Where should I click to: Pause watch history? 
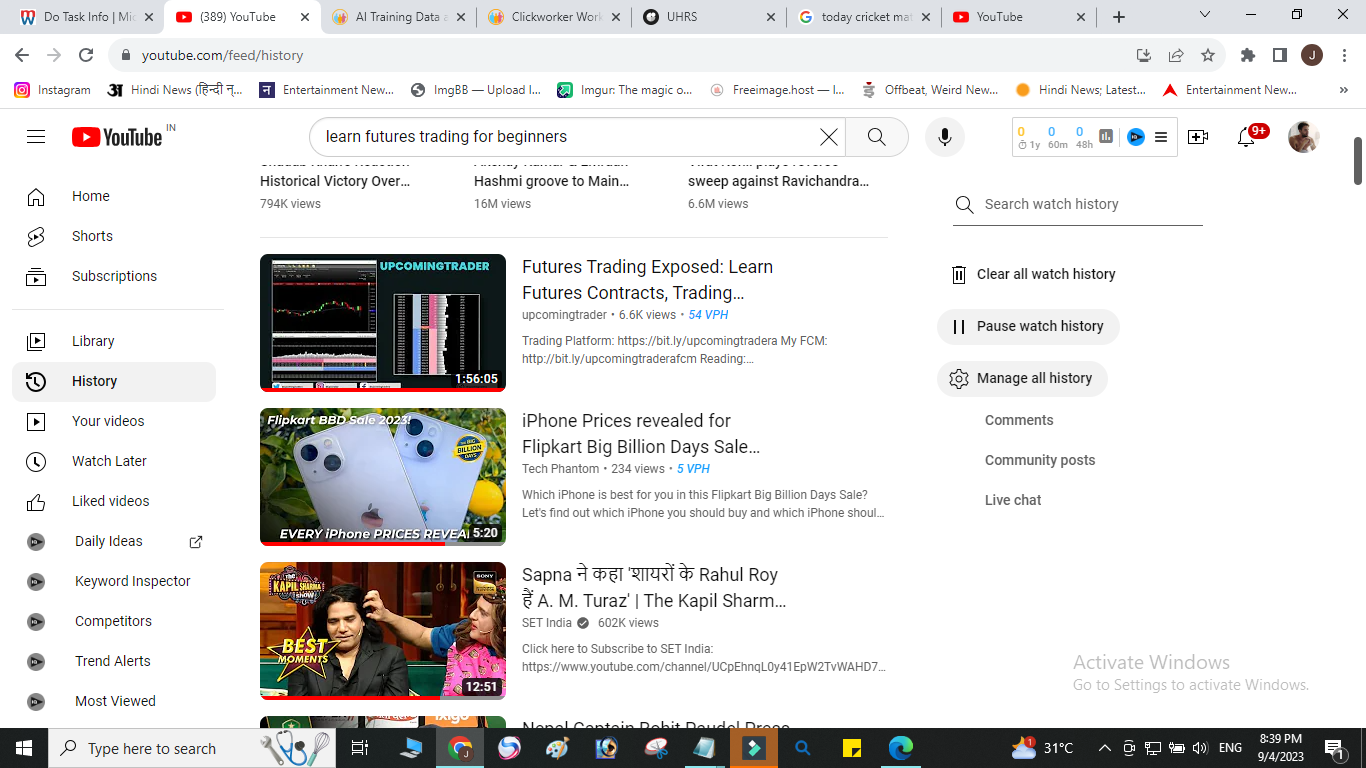click(1028, 326)
